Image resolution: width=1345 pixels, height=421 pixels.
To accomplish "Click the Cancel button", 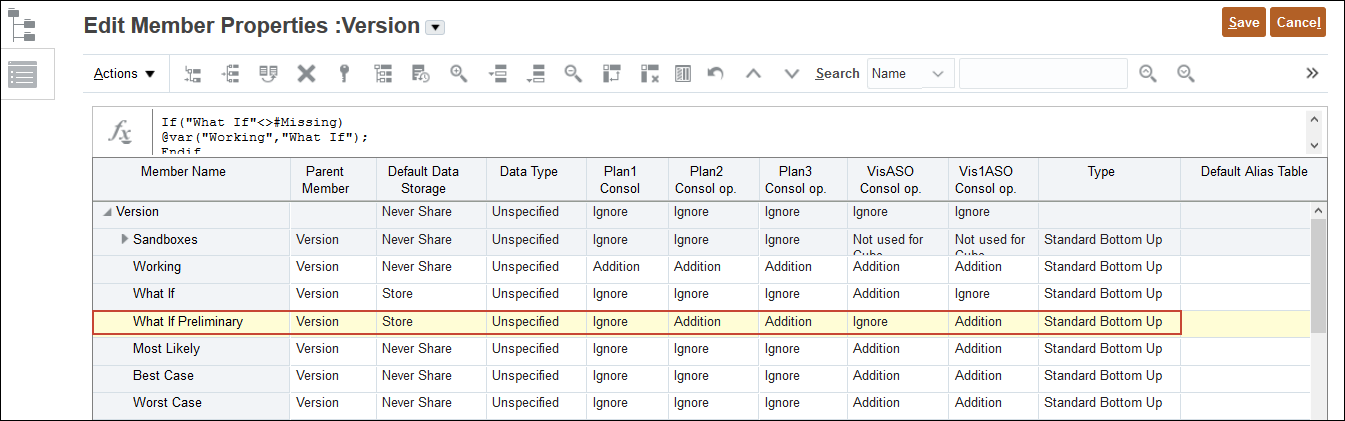I will click(1298, 22).
